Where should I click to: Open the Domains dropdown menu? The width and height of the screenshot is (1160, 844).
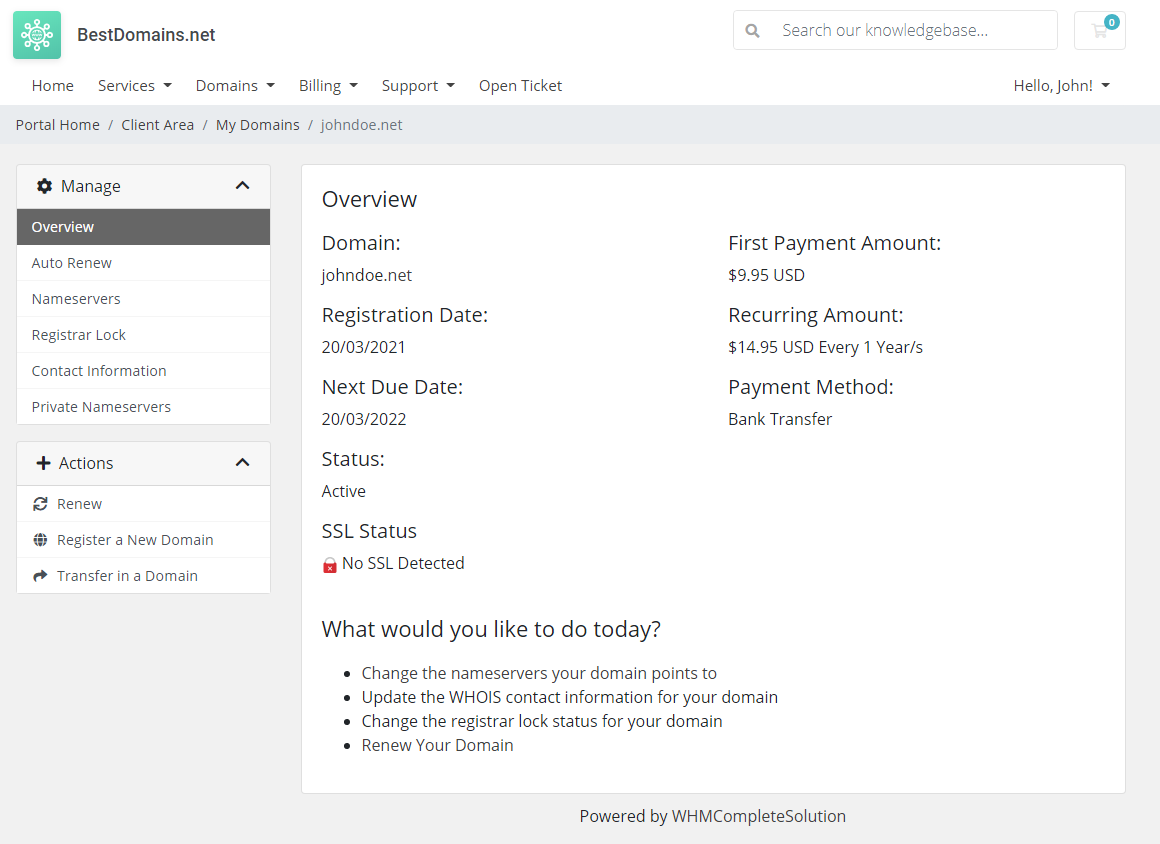235,86
